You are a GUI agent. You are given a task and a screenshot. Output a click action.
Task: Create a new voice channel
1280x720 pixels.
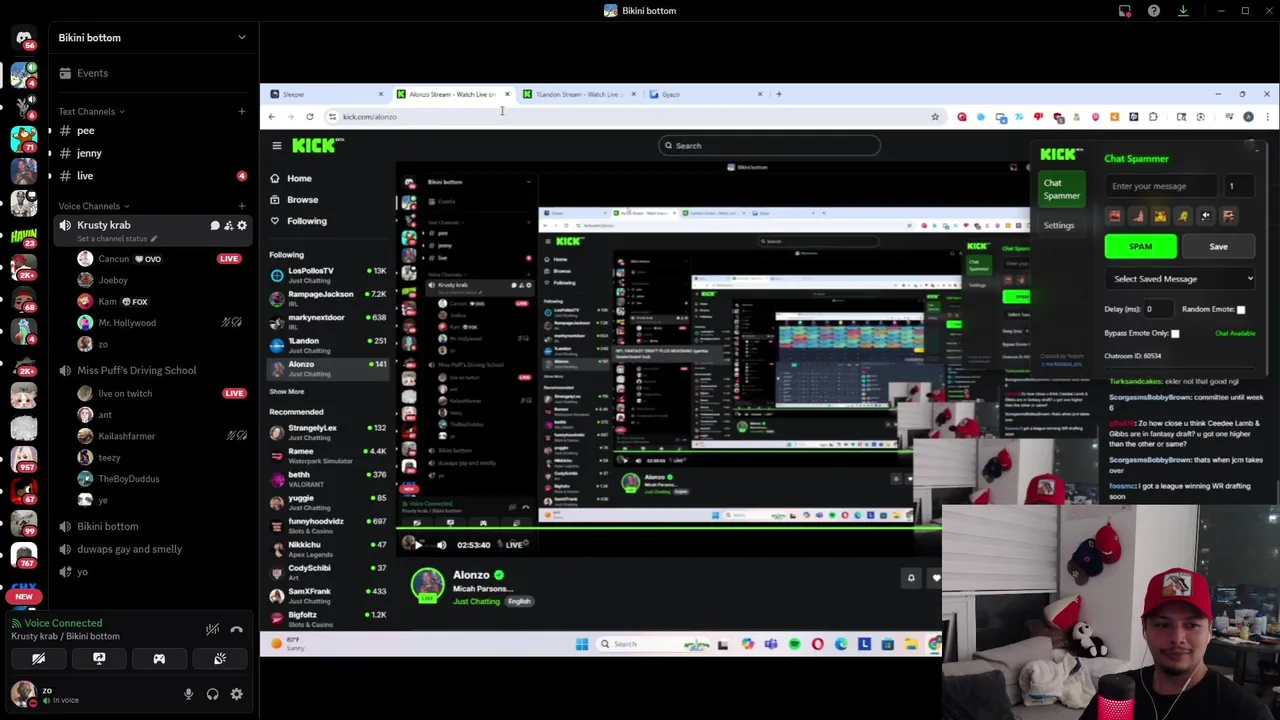tap(241, 206)
